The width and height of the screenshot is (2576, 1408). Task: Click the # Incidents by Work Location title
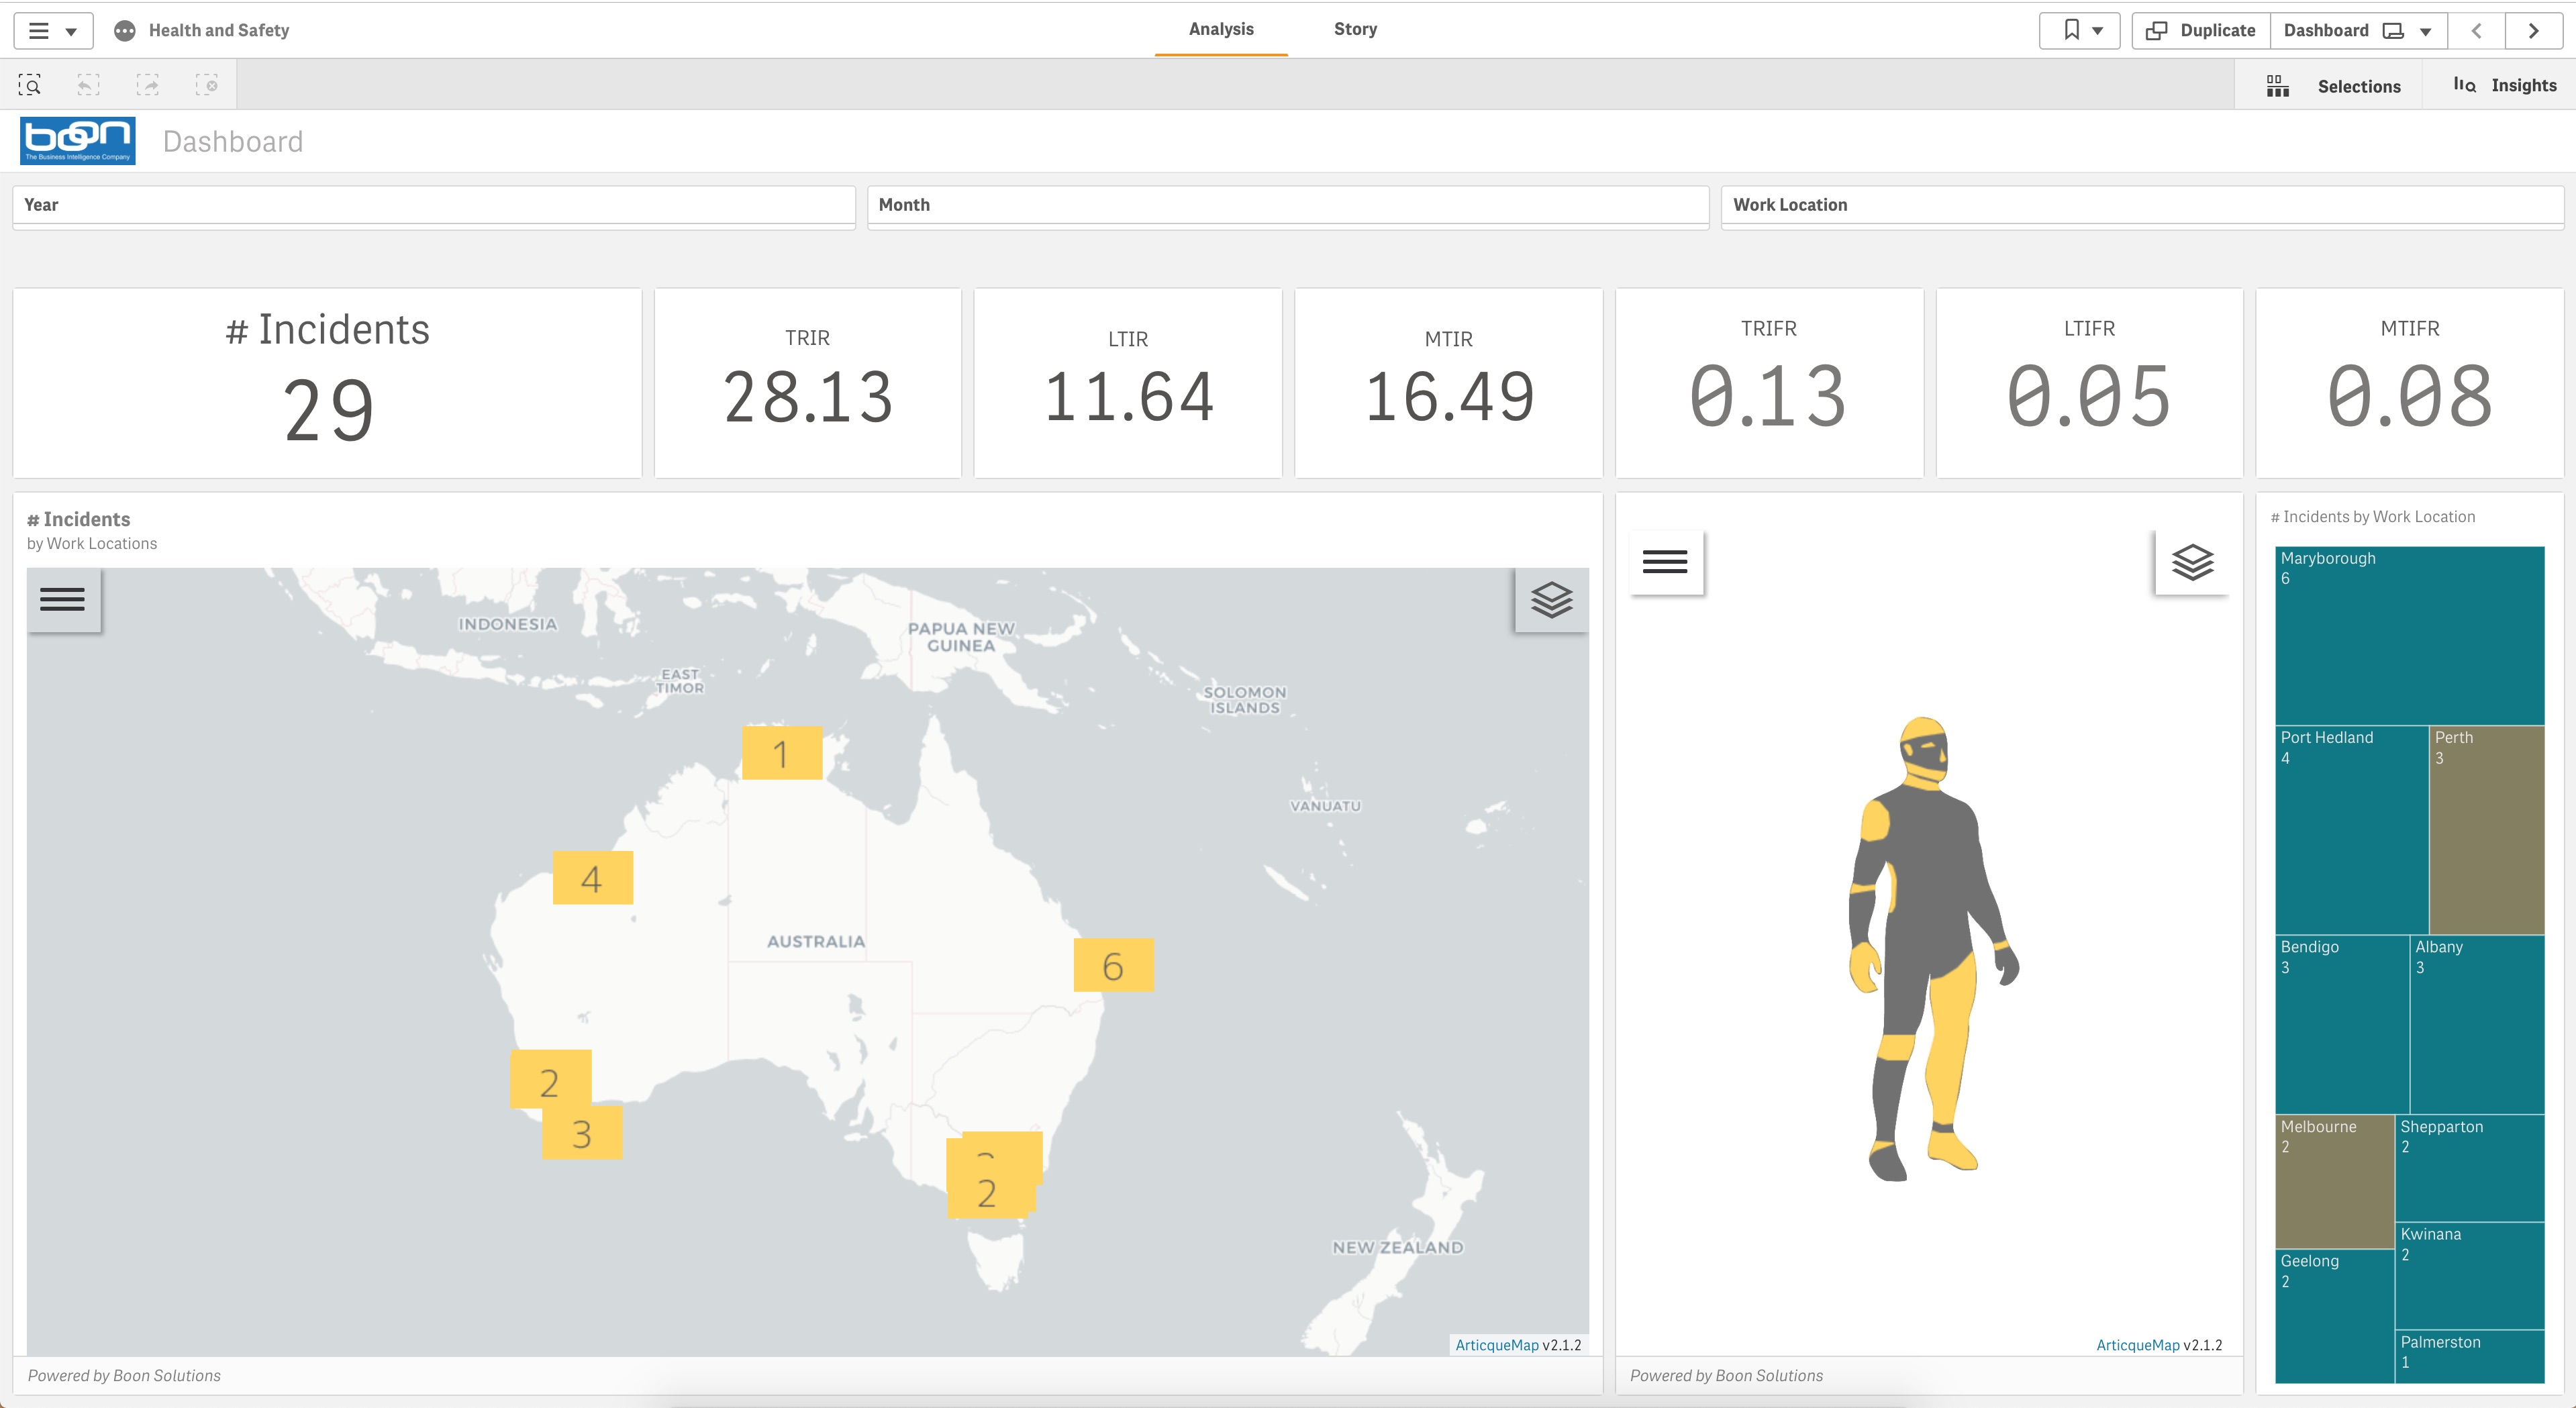coord(2373,517)
